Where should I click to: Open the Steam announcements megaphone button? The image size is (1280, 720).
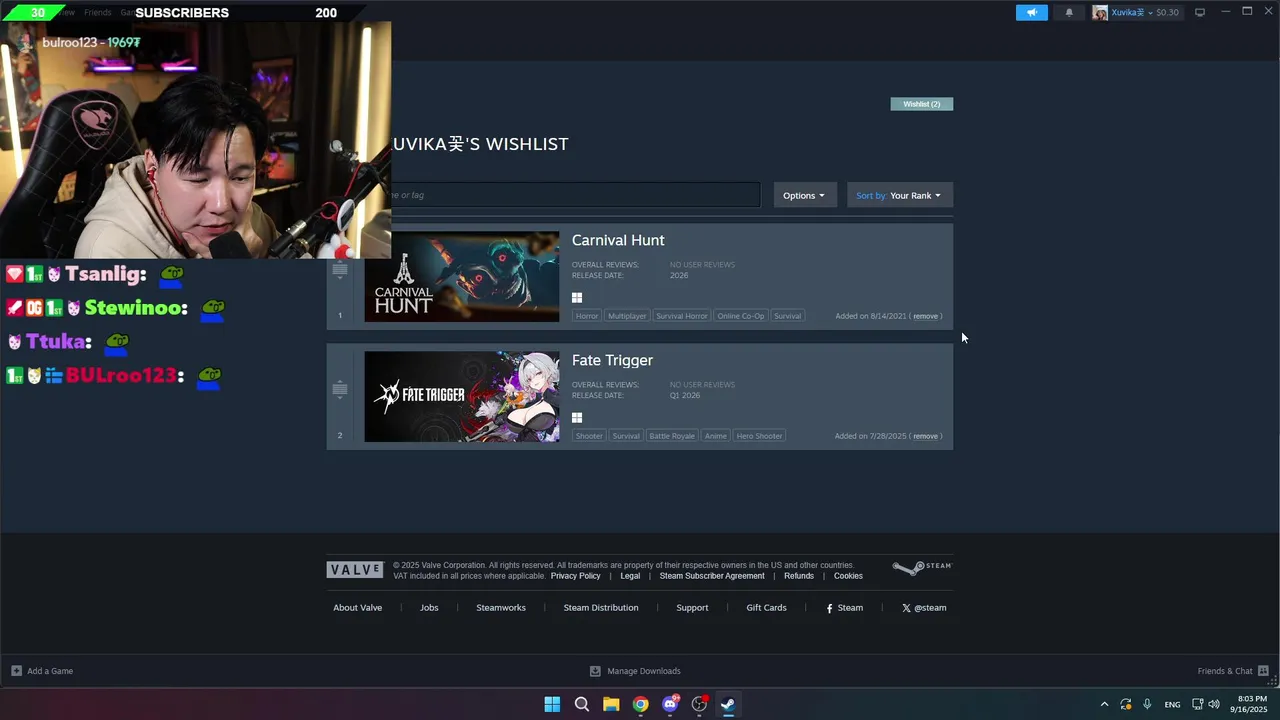click(1032, 12)
